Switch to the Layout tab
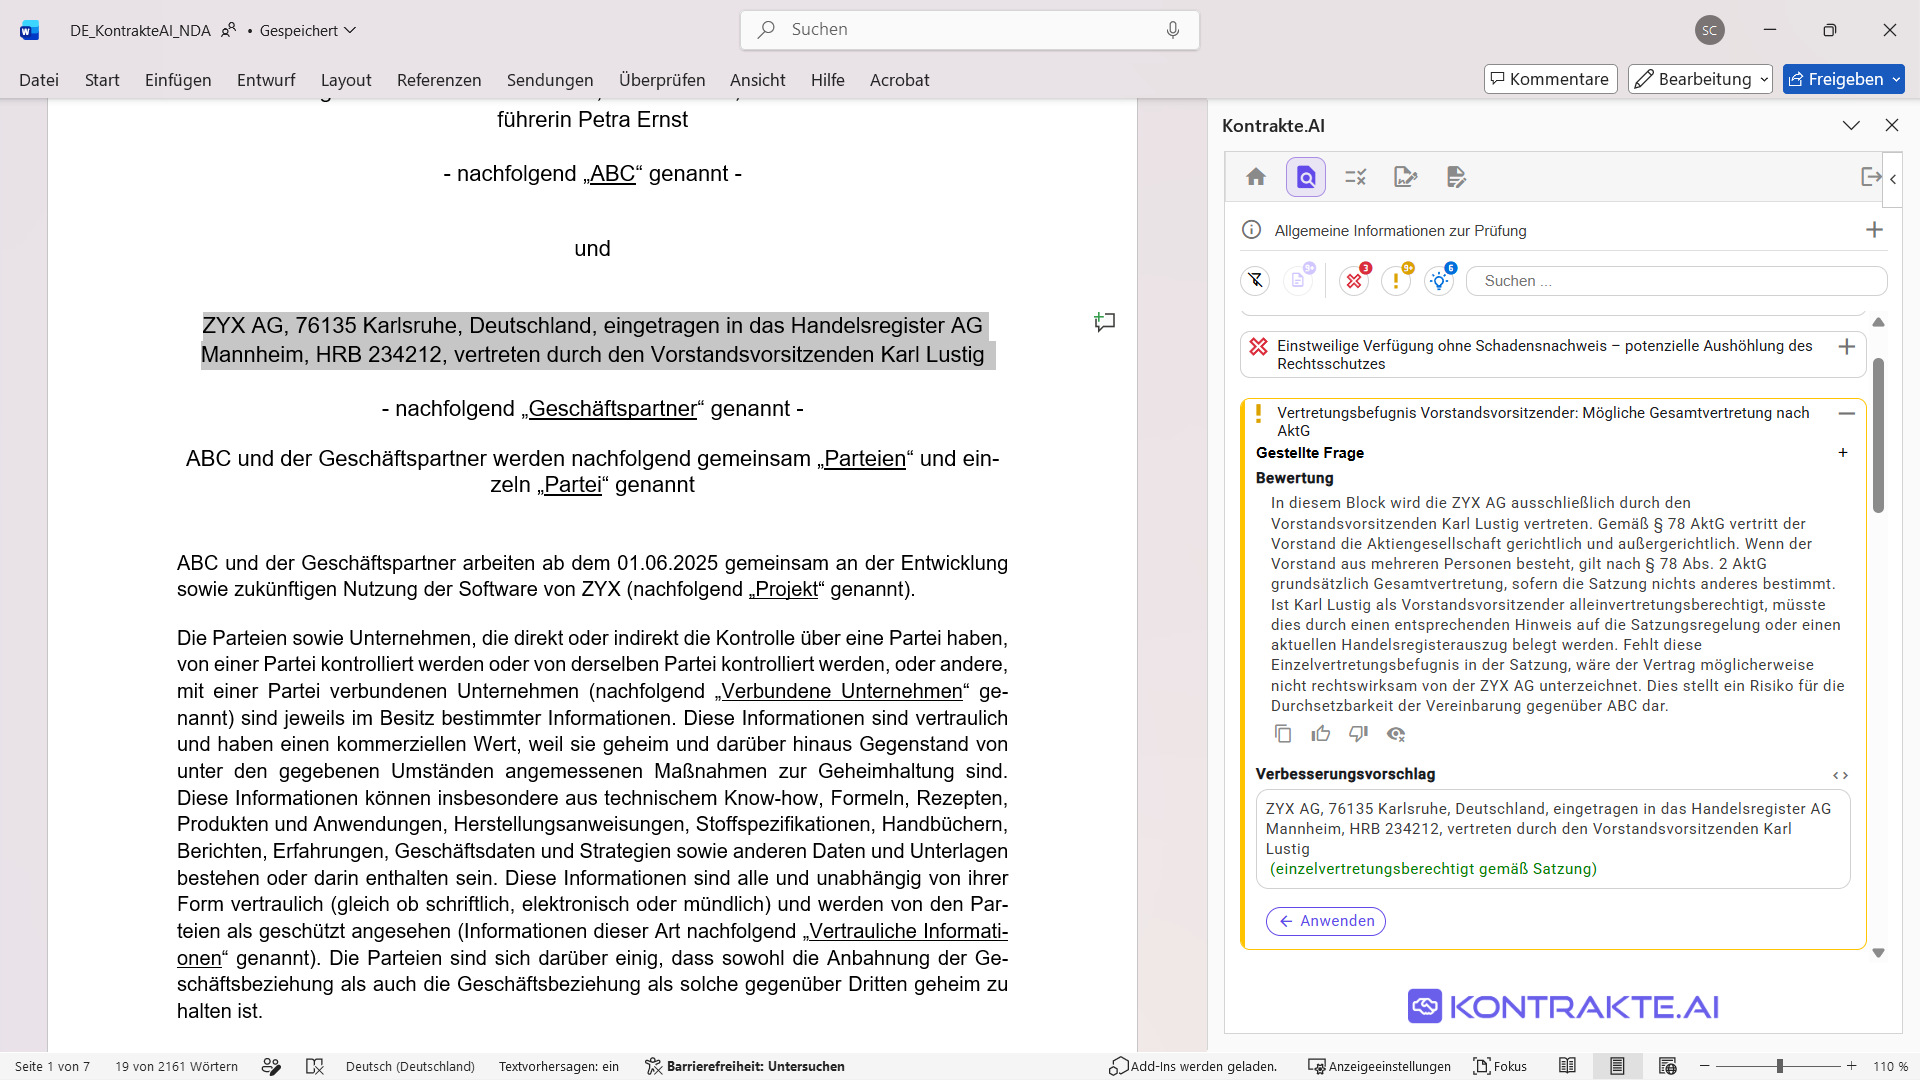 point(346,80)
